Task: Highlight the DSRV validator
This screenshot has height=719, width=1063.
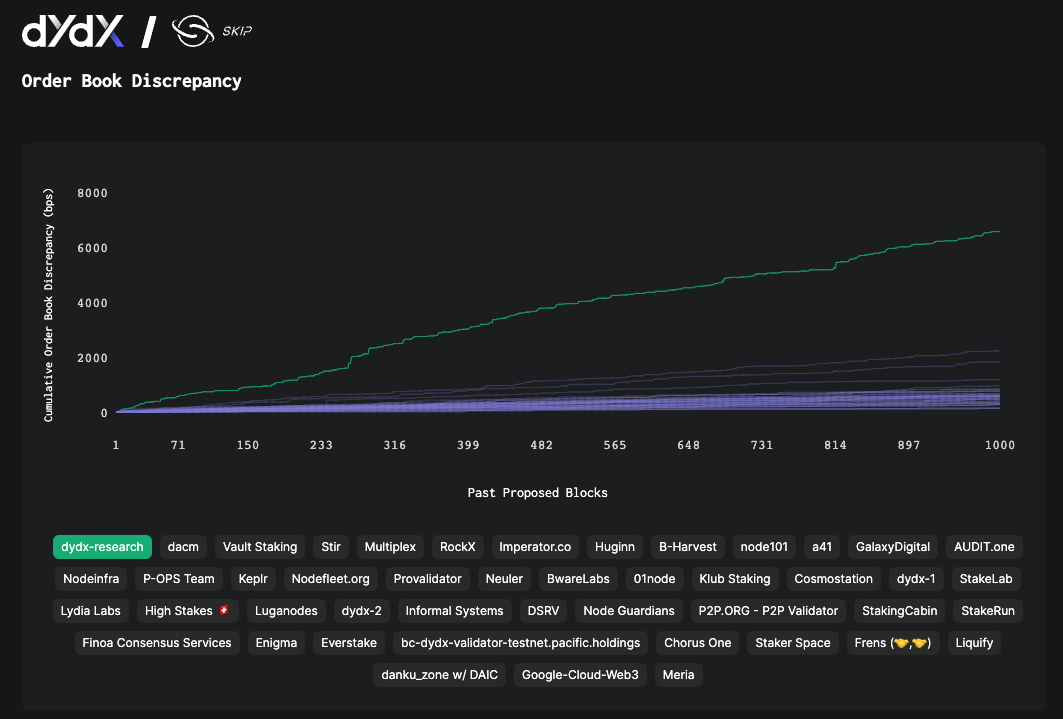Action: (x=543, y=611)
